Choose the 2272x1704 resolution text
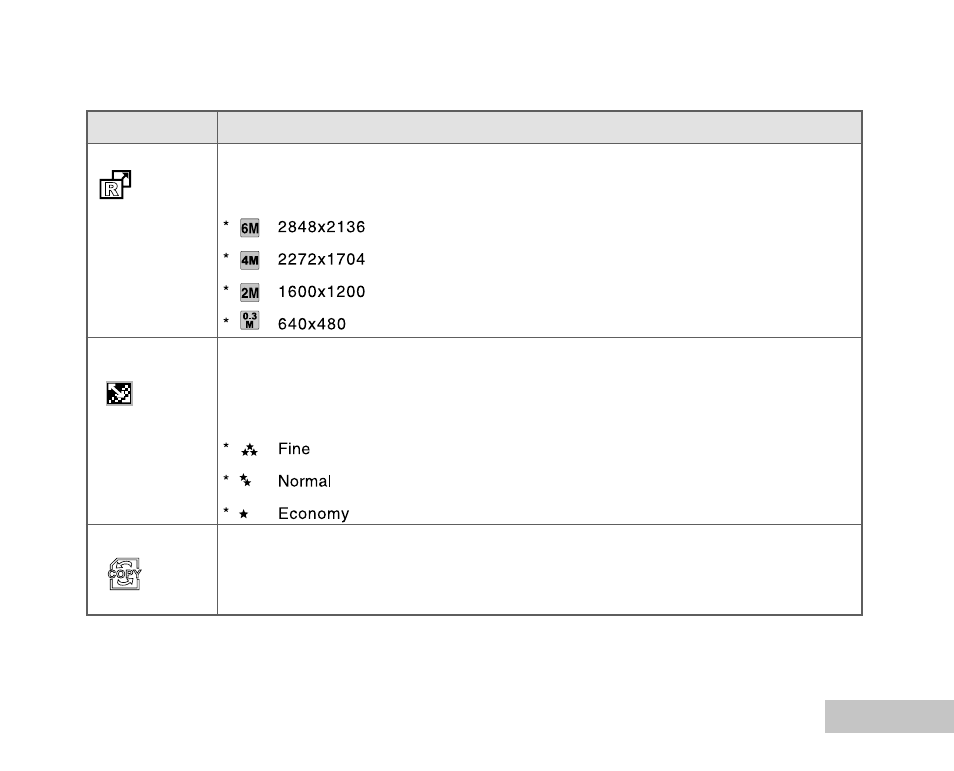Image resolution: width=954 pixels, height=771 pixels. click(x=321, y=259)
